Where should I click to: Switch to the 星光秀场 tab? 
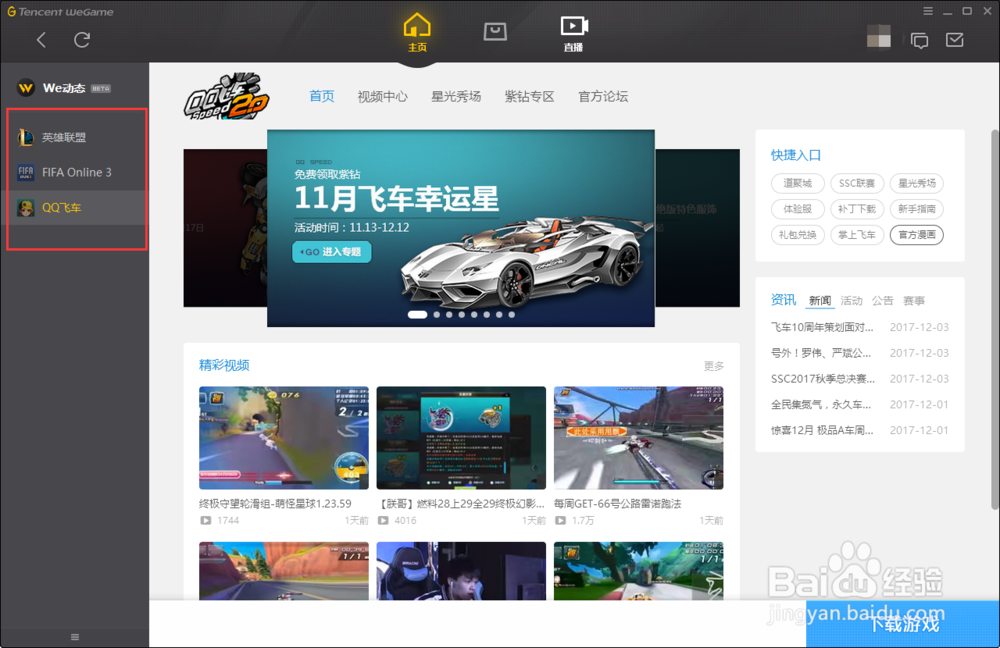point(456,96)
